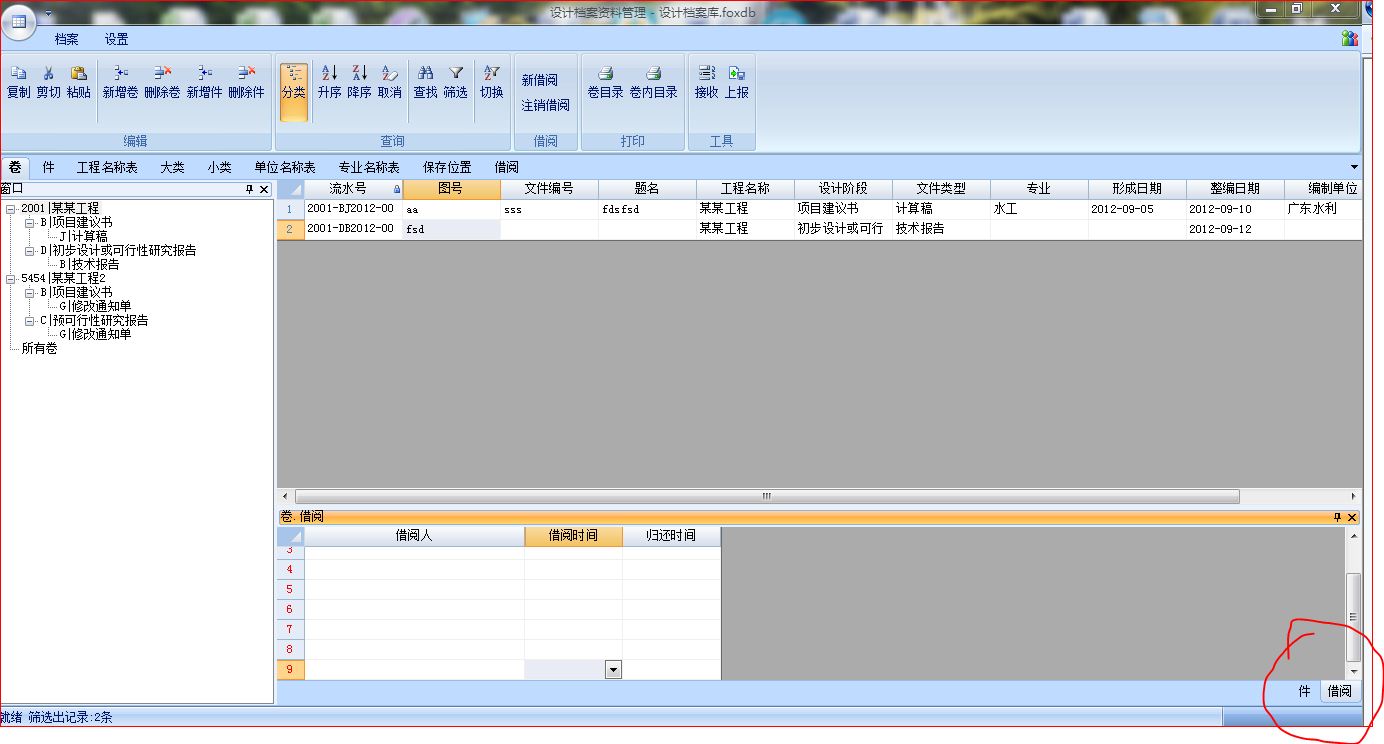Sort ascending with the 升序 icon

click(x=329, y=74)
